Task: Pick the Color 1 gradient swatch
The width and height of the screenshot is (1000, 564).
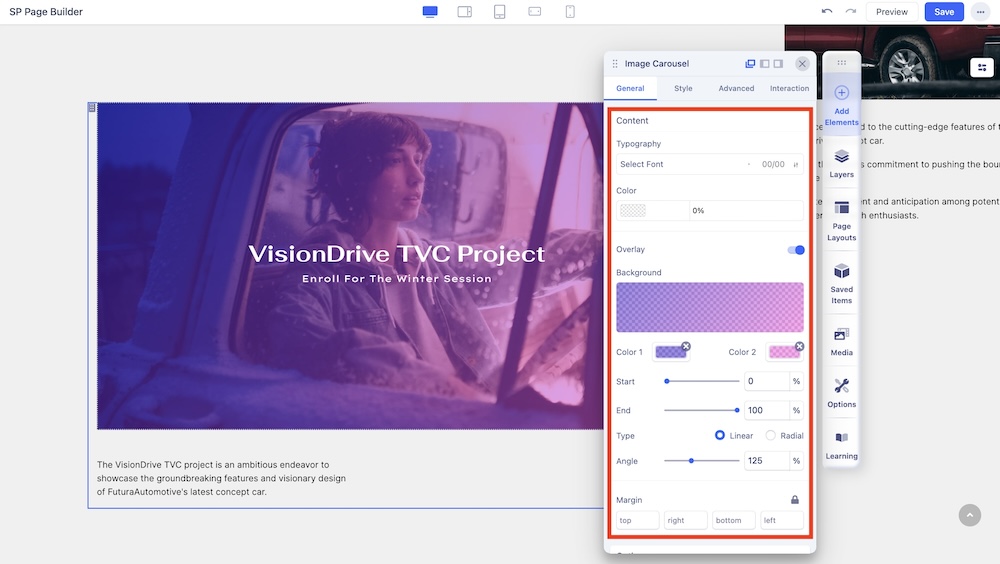Action: 669,352
